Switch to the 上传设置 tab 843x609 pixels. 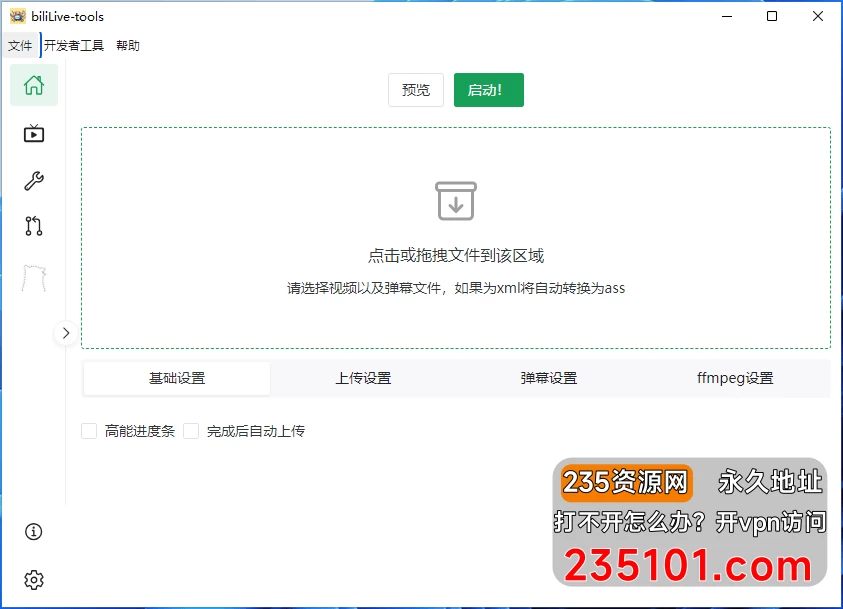tap(362, 378)
